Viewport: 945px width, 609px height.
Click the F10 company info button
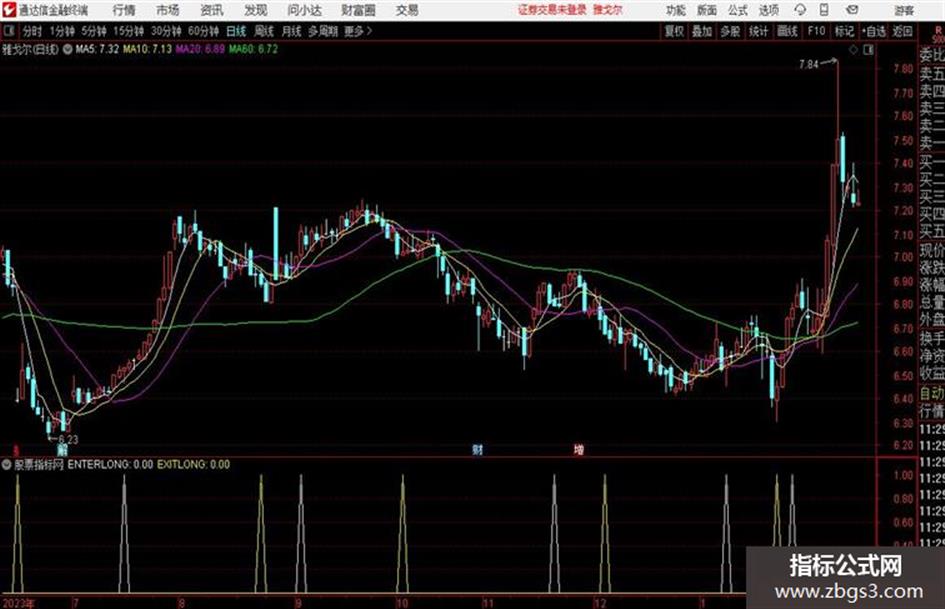(x=816, y=31)
